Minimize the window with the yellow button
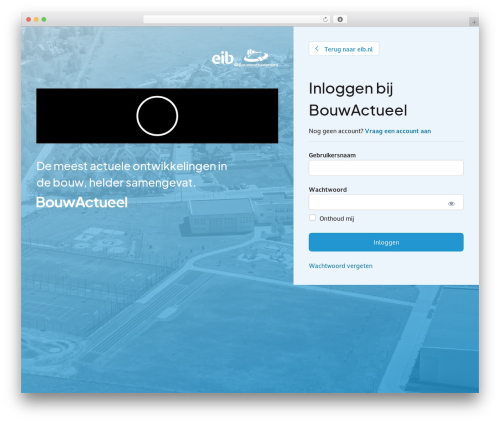This screenshot has width=500, height=423. [x=36, y=20]
